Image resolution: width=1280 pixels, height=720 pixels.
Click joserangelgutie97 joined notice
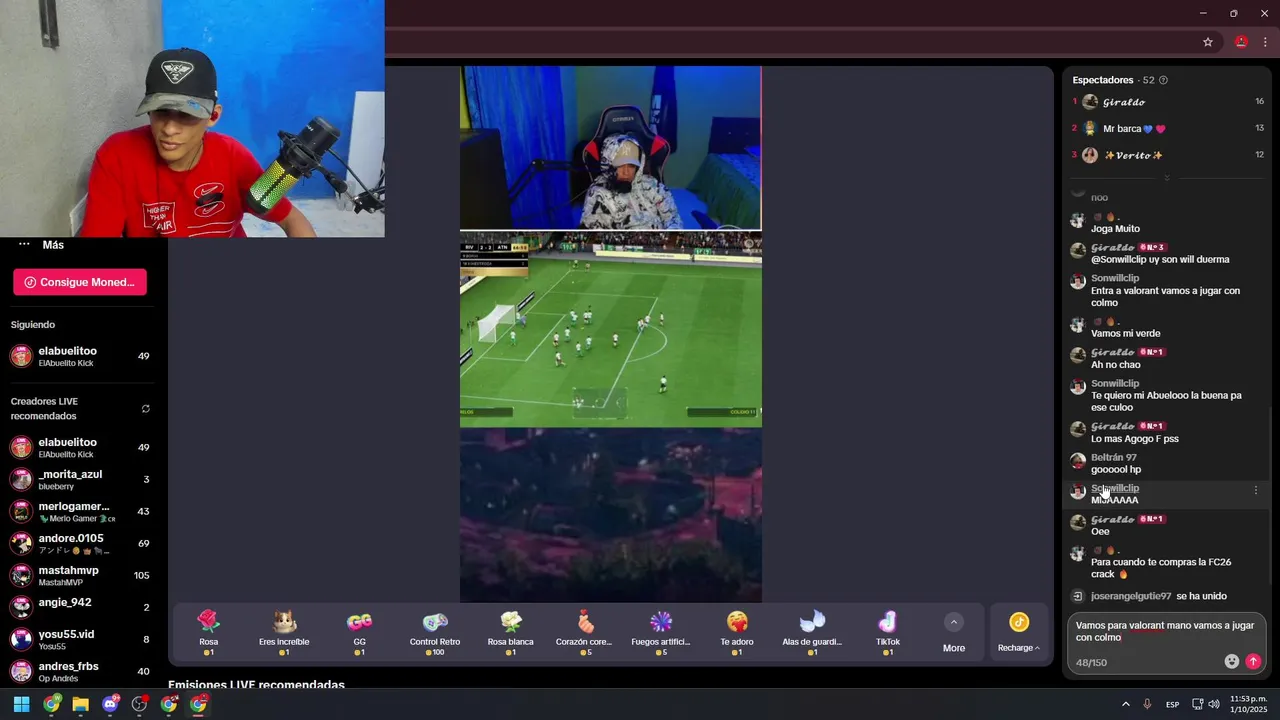point(1149,596)
